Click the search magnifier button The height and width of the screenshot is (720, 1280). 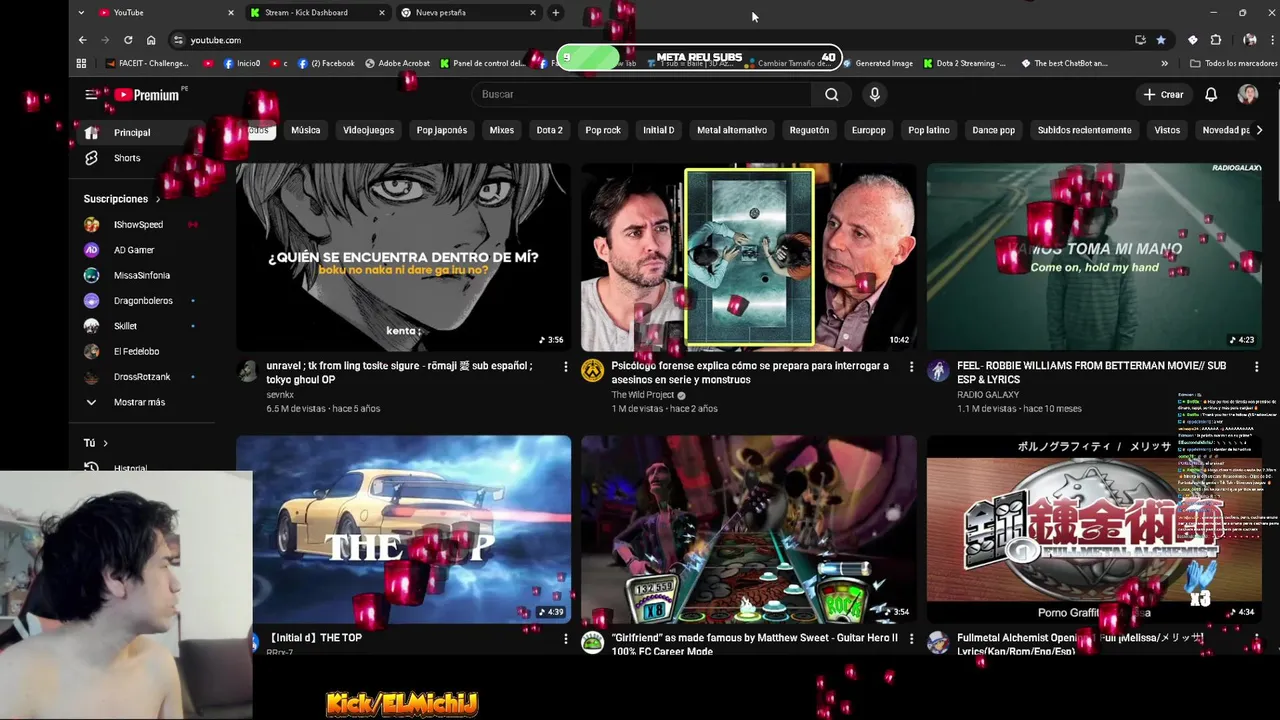[831, 94]
